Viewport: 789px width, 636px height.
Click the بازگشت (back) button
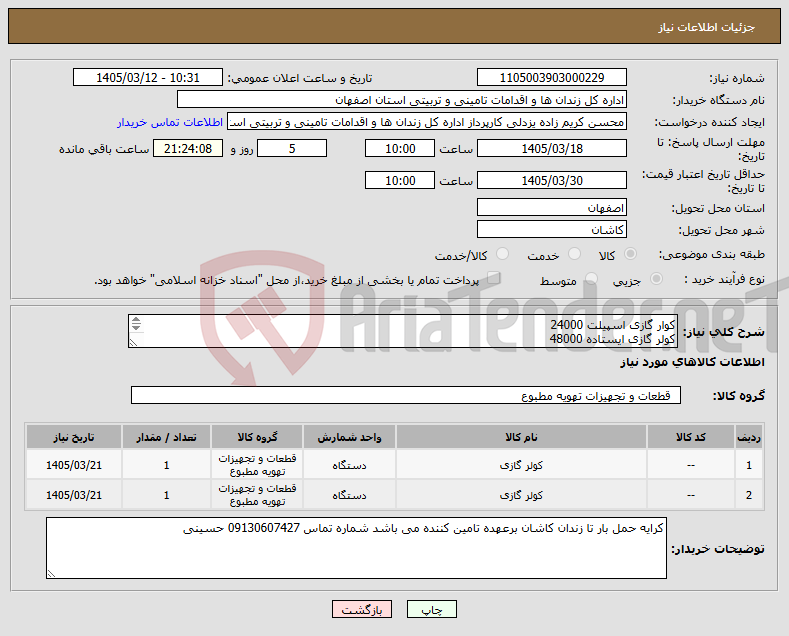coord(362,609)
